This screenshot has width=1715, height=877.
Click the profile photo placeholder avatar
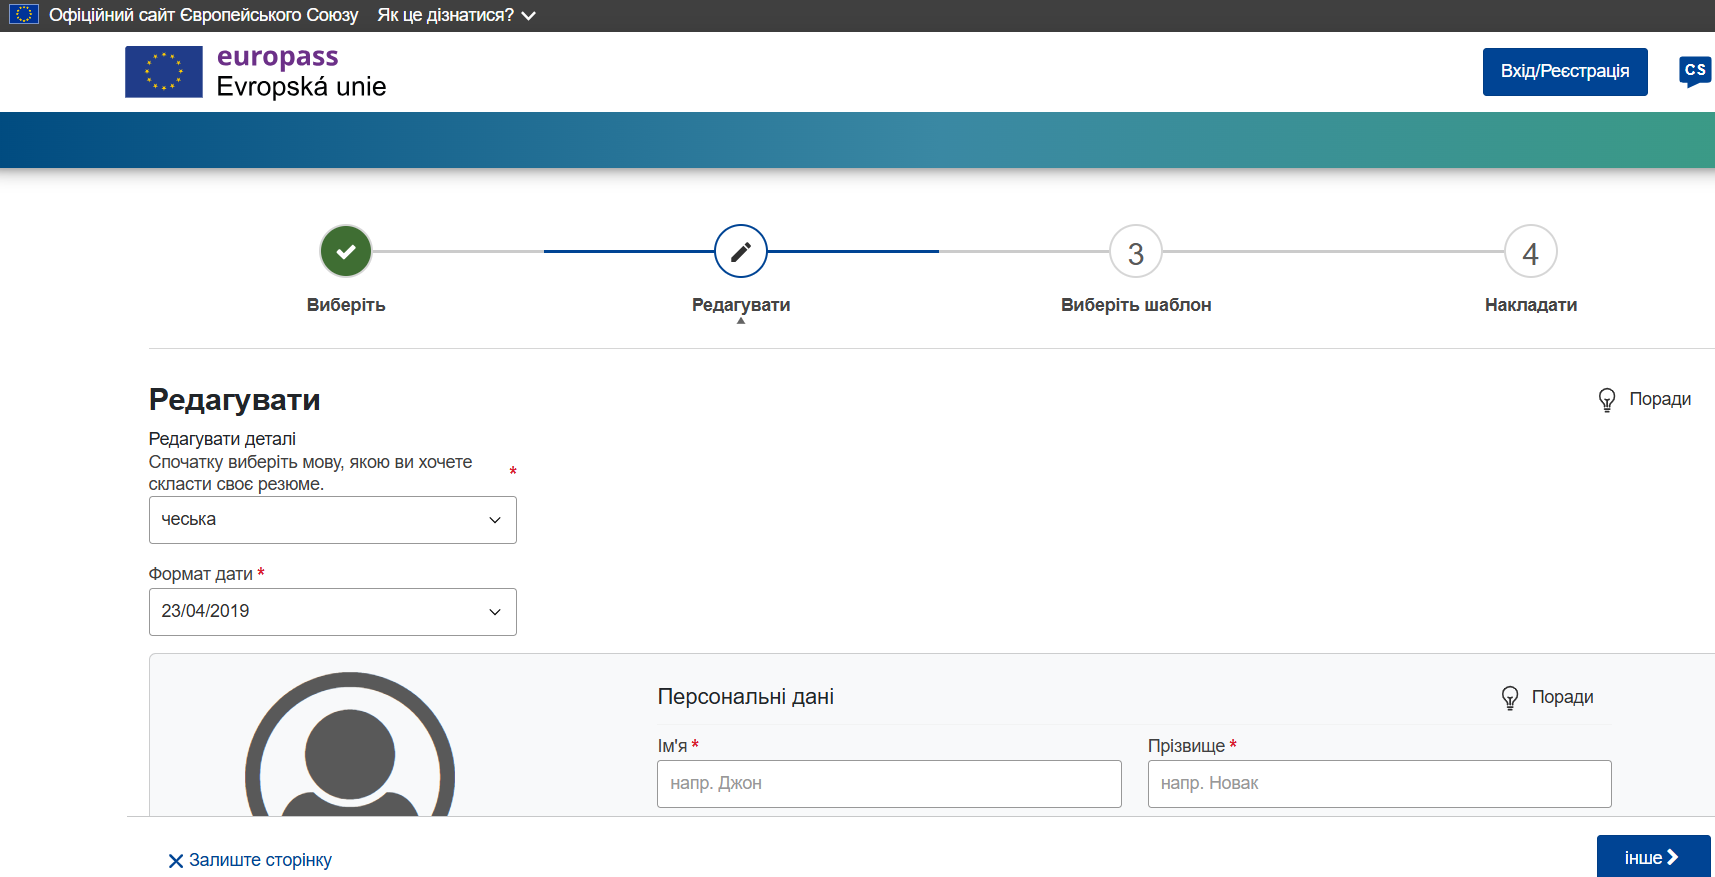350,750
